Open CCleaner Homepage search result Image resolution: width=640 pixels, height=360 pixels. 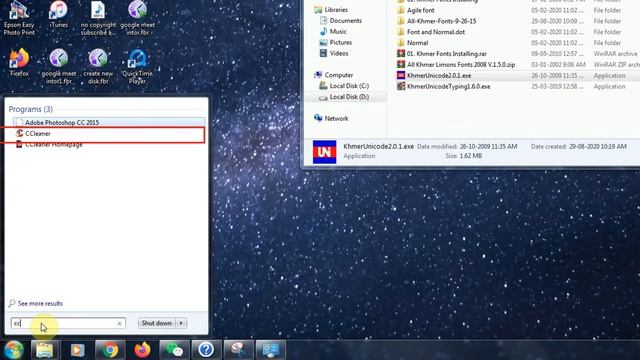[x=109, y=144]
